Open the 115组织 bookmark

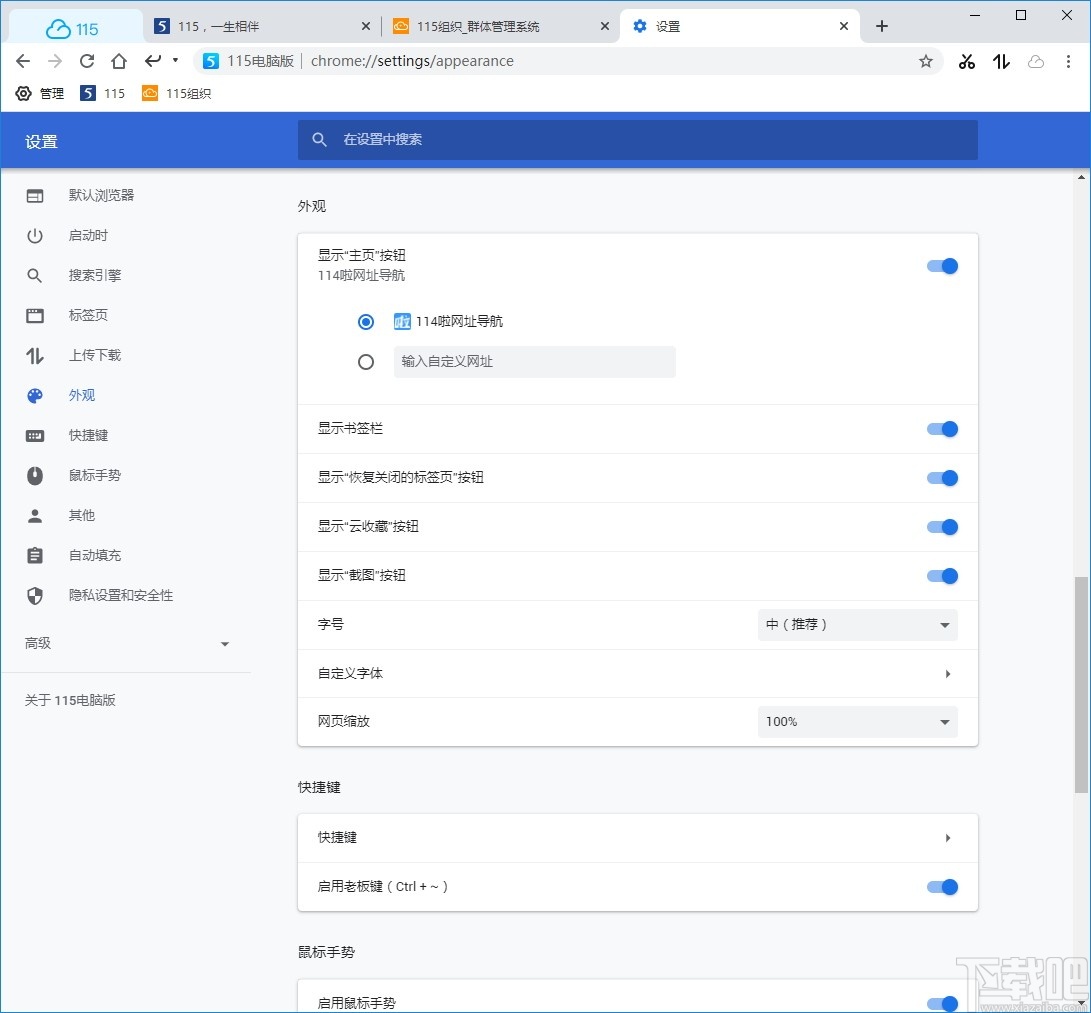(x=177, y=93)
